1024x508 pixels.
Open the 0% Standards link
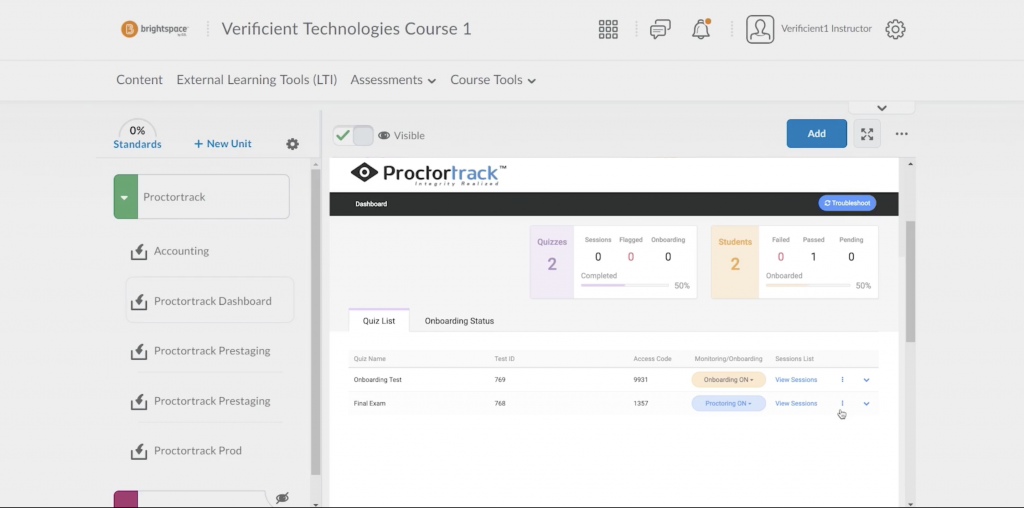coord(137,138)
